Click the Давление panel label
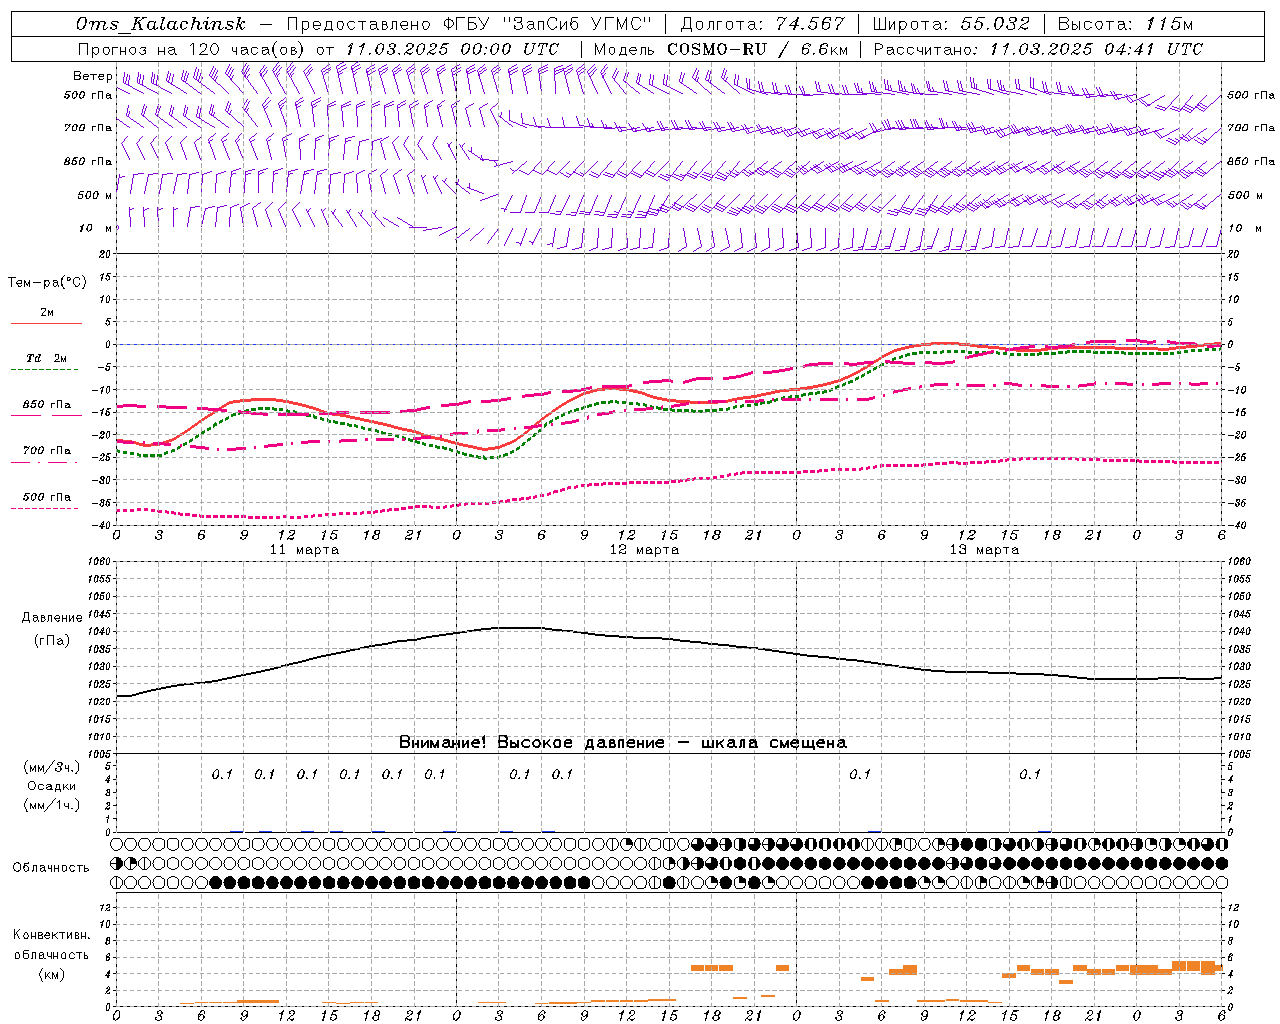The width and height of the screenshot is (1280, 1024). pos(52,618)
